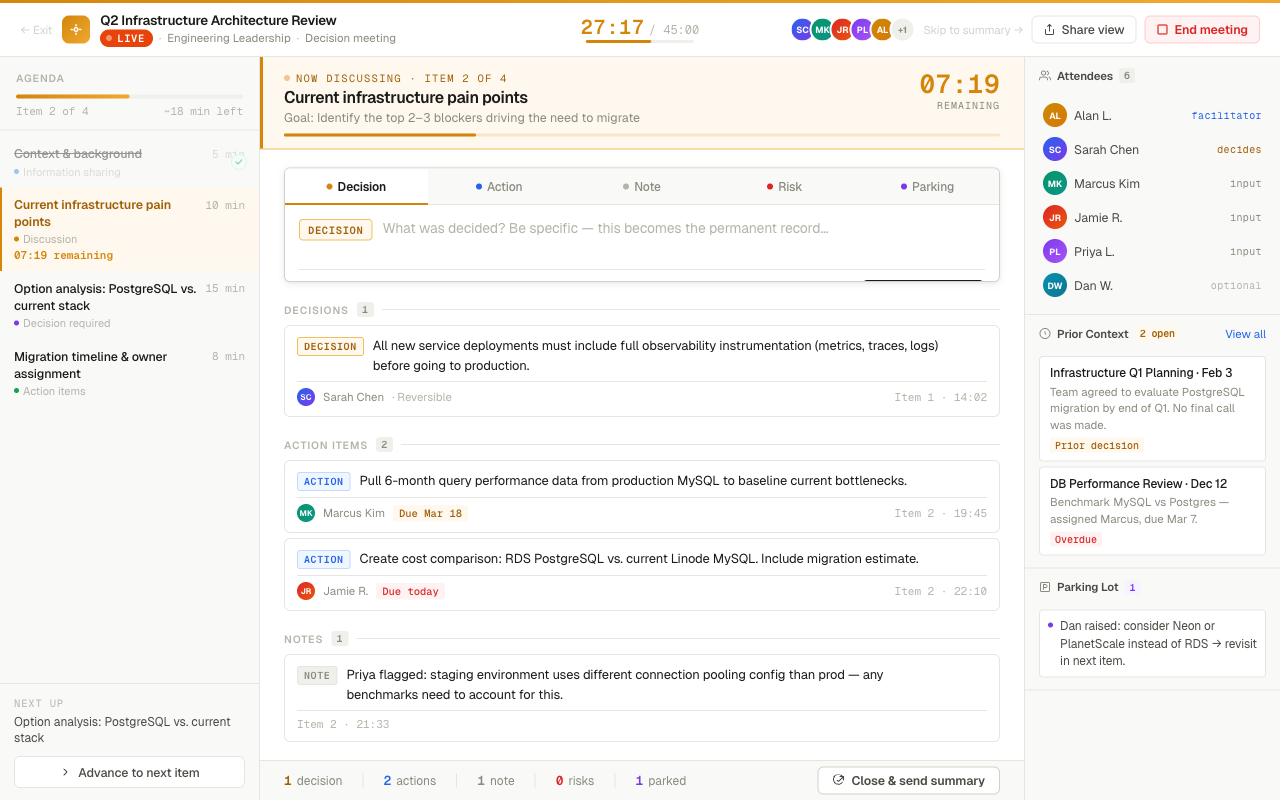The image size is (1280, 800).
Task: Click Jamie R.'s avatar on the cost comparison action
Action: [306, 591]
